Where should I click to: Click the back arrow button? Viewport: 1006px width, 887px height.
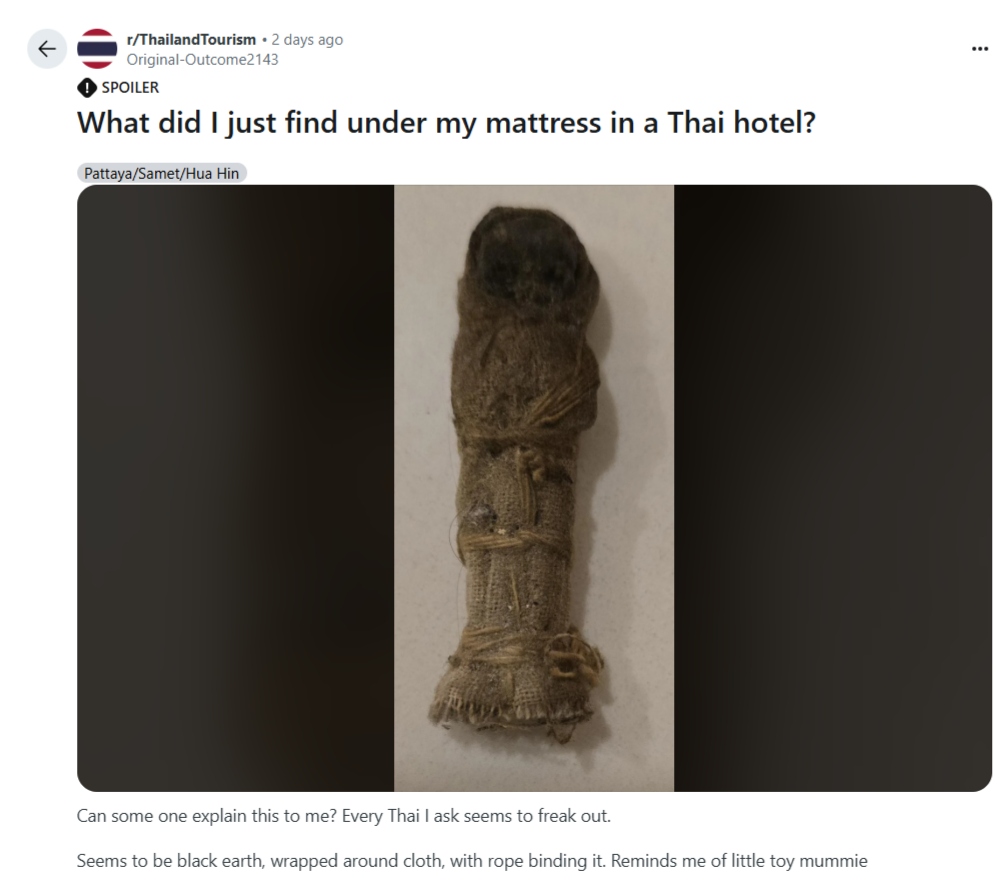(47, 49)
